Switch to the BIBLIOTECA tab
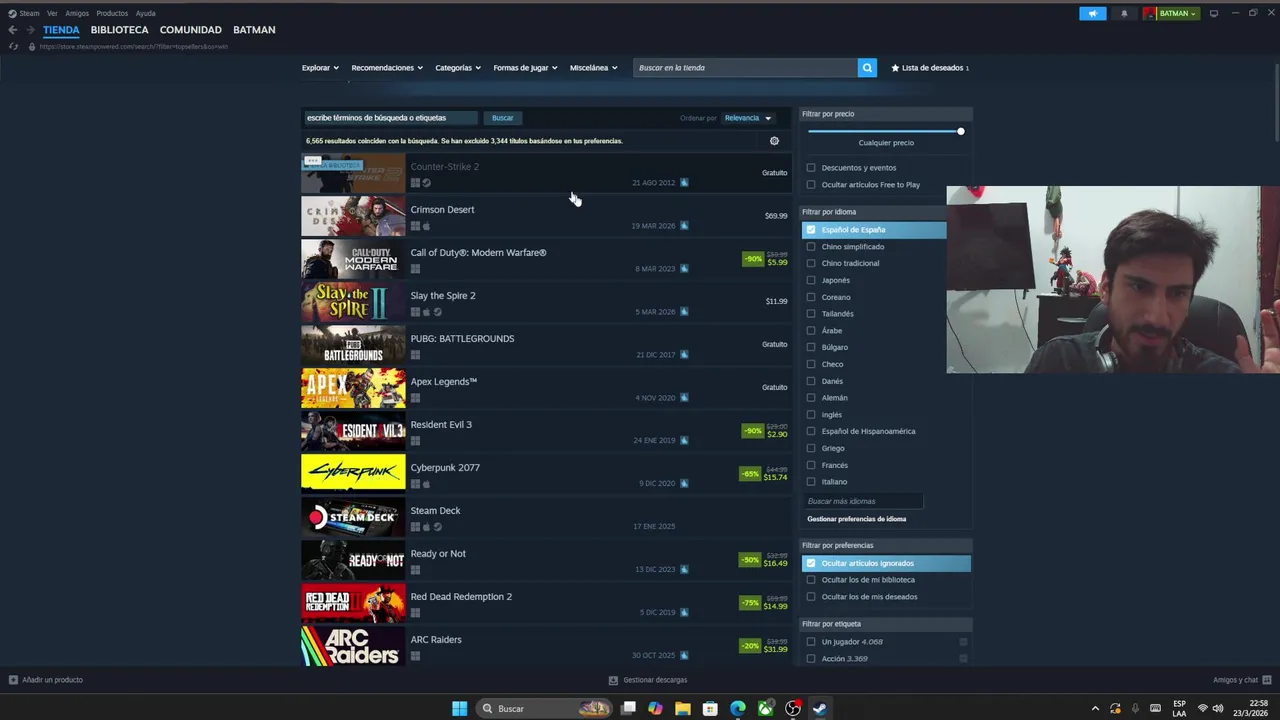 click(119, 30)
